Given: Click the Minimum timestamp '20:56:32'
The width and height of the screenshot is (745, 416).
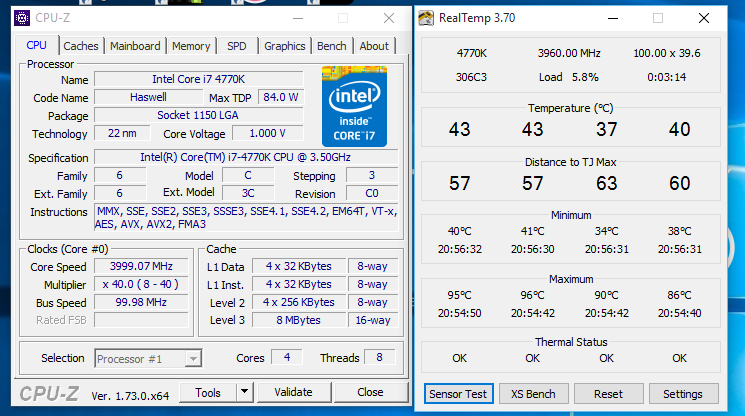Looking at the screenshot, I should point(459,249).
